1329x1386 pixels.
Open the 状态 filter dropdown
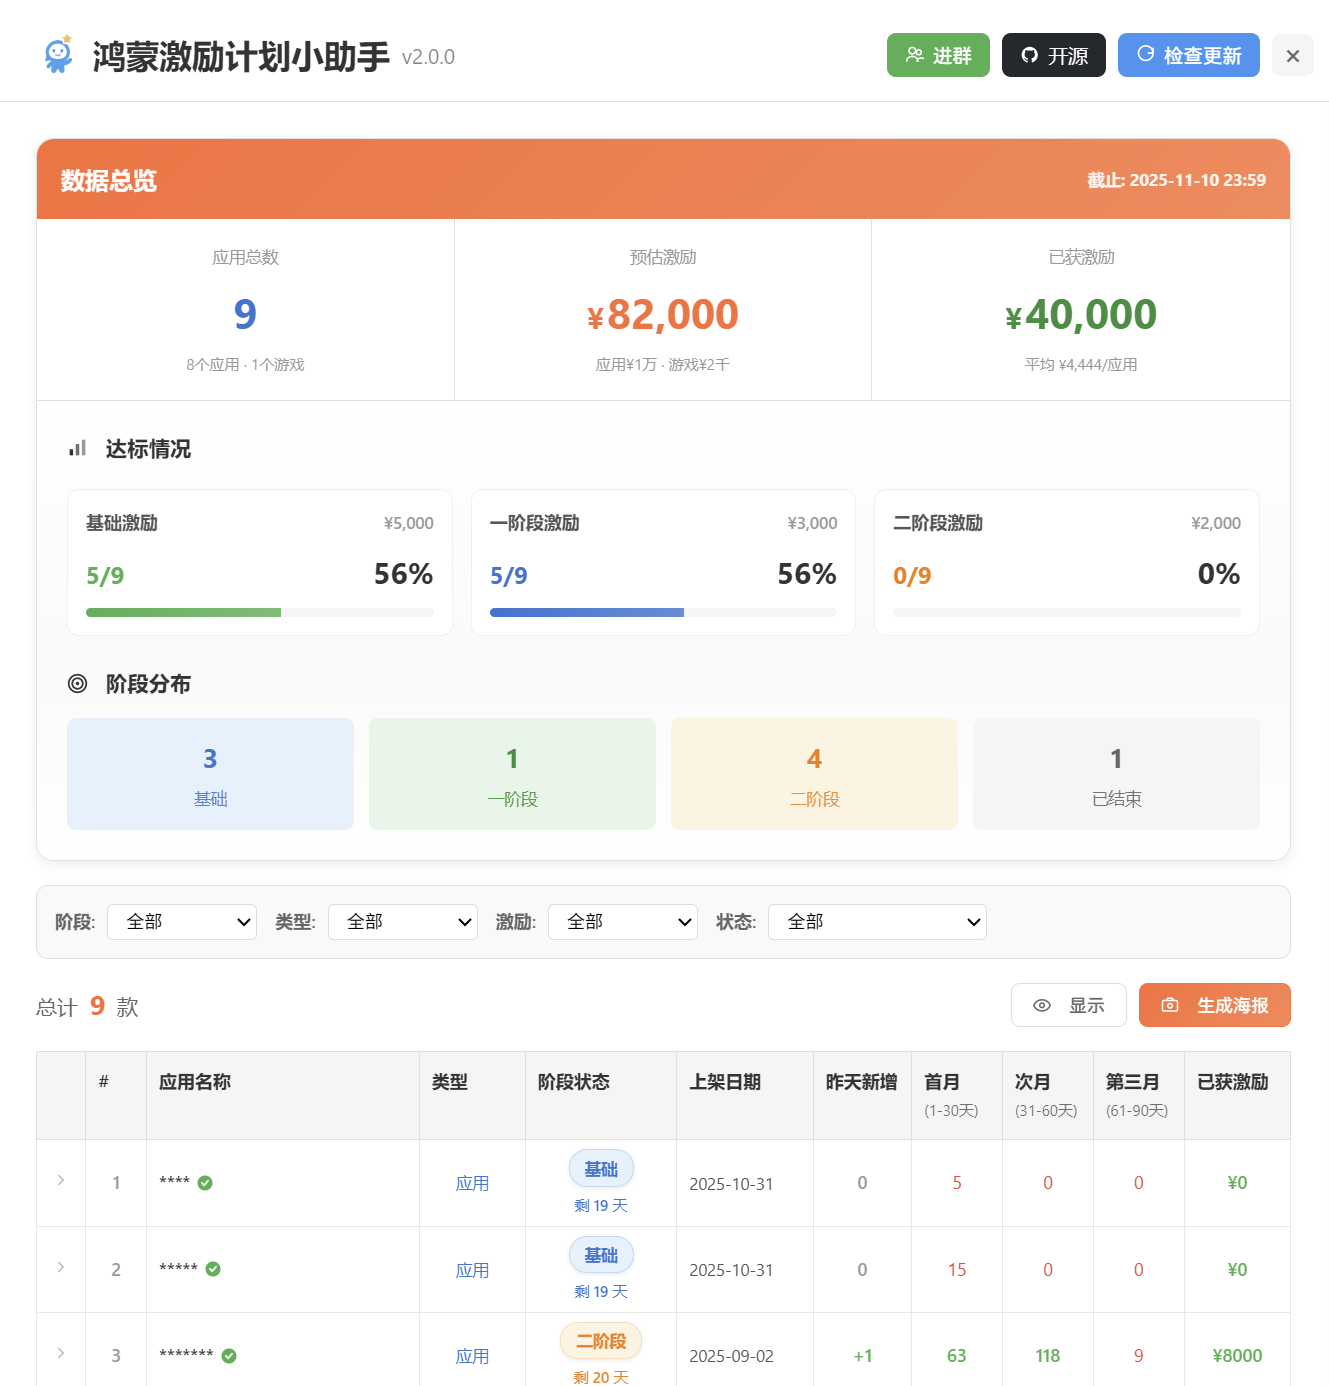tap(877, 922)
